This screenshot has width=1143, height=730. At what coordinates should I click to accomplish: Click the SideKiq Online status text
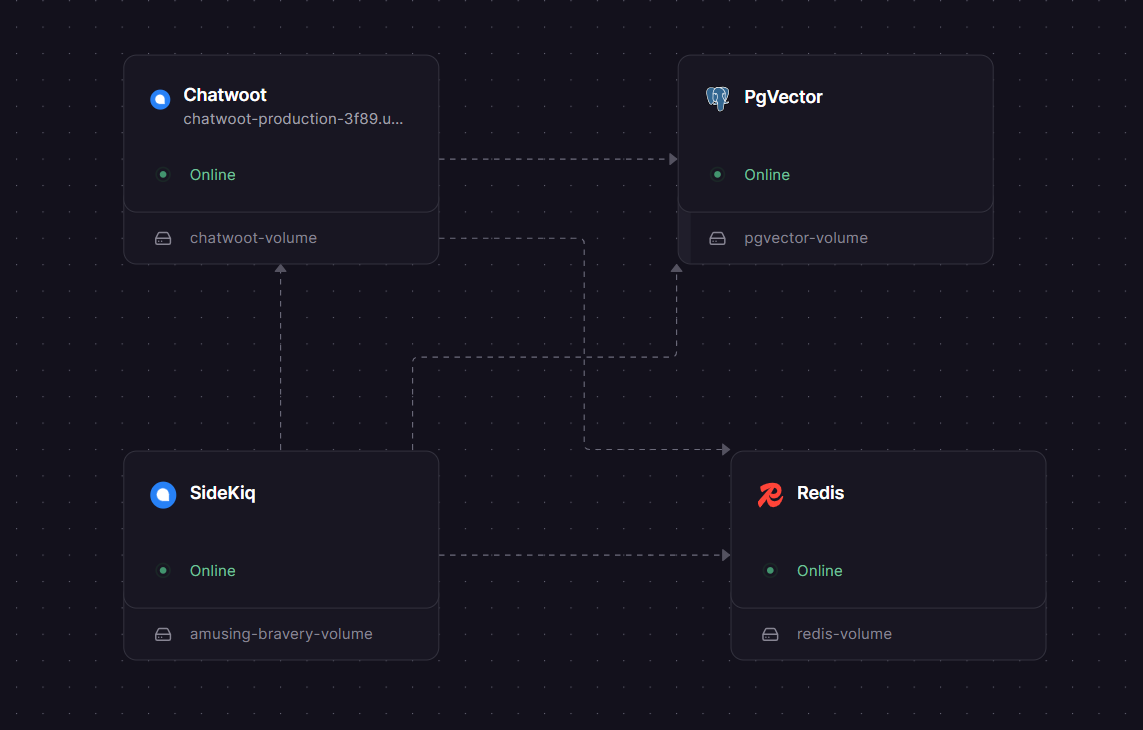212,570
